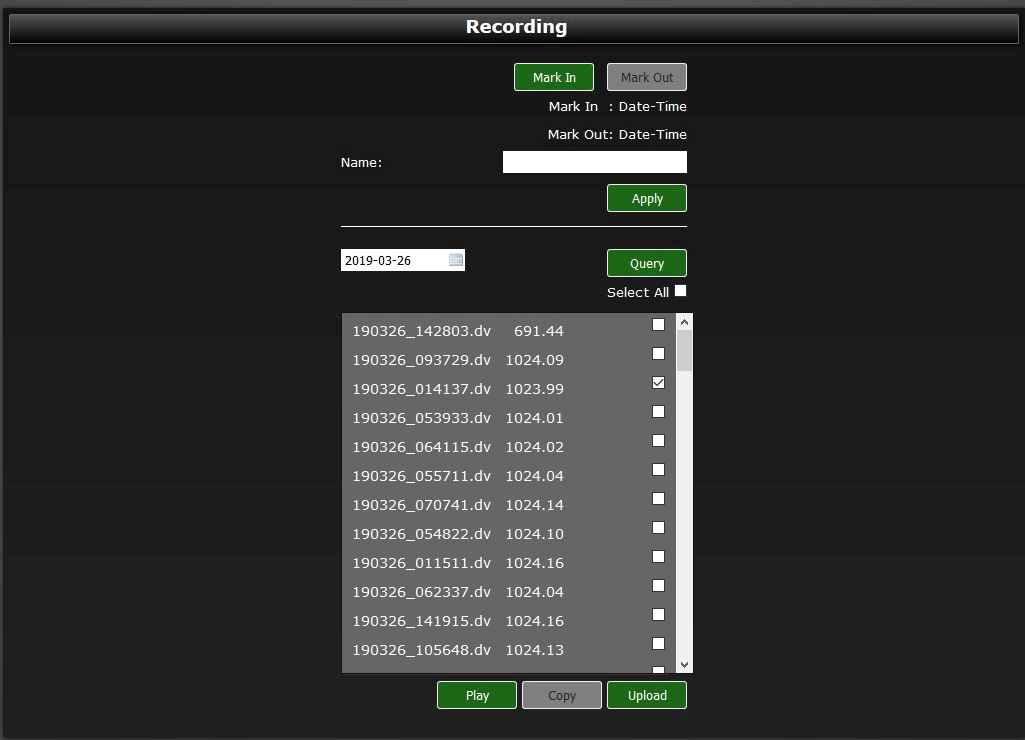Run the Query button
Image resolution: width=1025 pixels, height=740 pixels.
[x=647, y=263]
